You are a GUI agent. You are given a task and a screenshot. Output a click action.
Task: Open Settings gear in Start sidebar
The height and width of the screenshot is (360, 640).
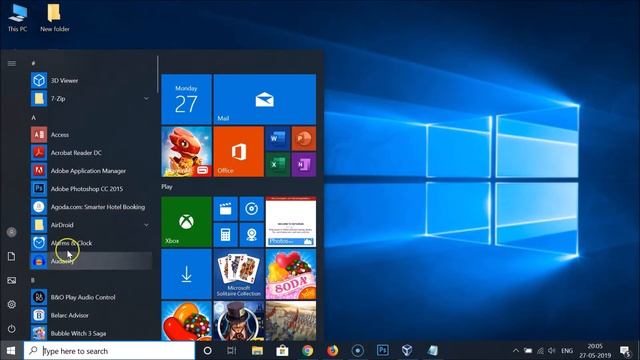12,304
